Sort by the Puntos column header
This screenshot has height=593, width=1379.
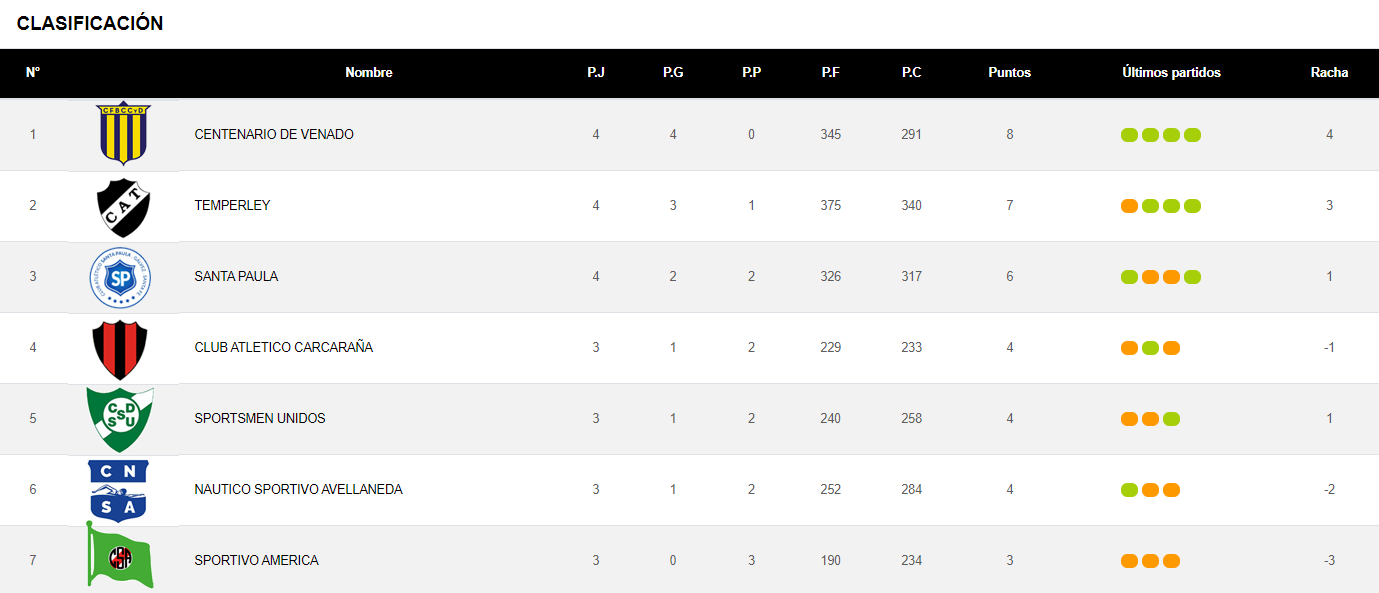[1009, 73]
